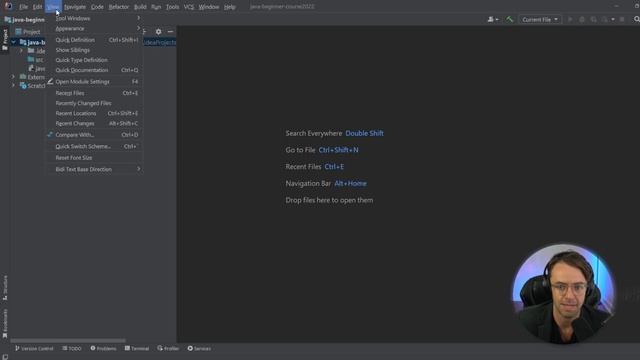Select Quick Type Definition entry
The height and width of the screenshot is (360, 640).
point(94,60)
